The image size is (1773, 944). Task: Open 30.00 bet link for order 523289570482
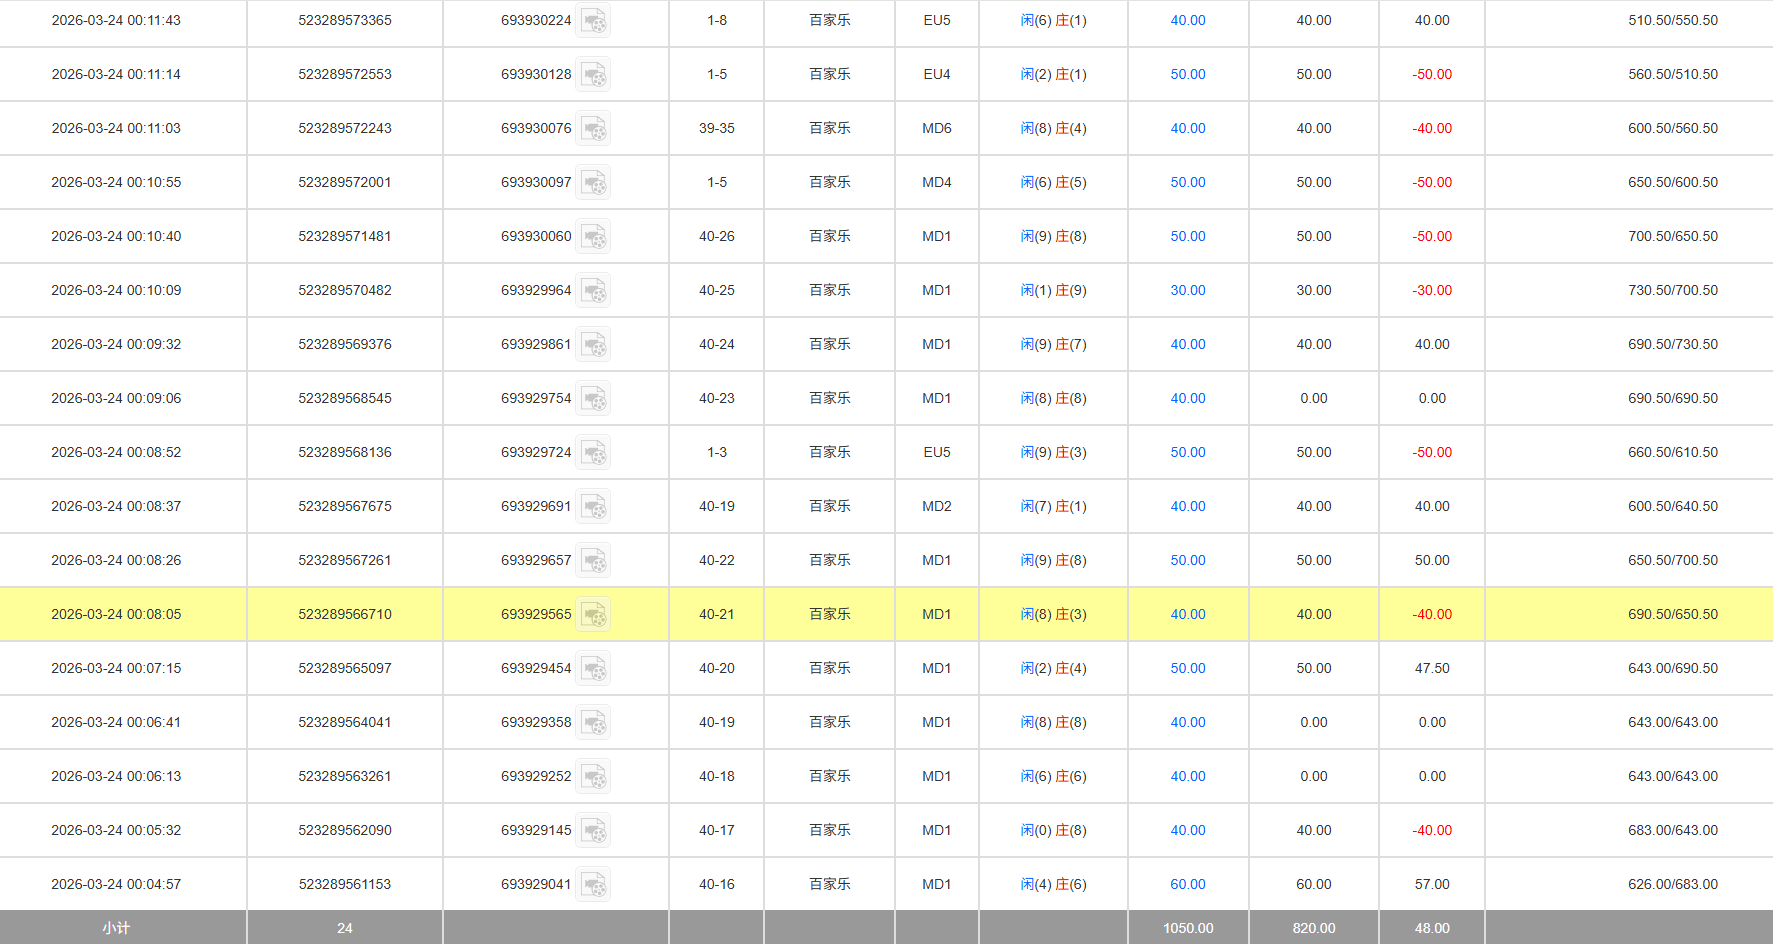[x=1187, y=290]
